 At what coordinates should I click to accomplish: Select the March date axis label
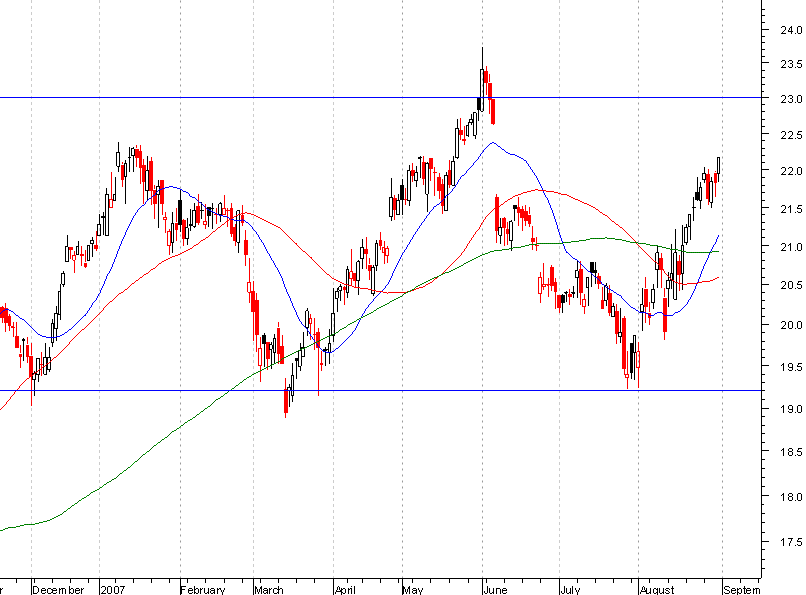(269, 589)
